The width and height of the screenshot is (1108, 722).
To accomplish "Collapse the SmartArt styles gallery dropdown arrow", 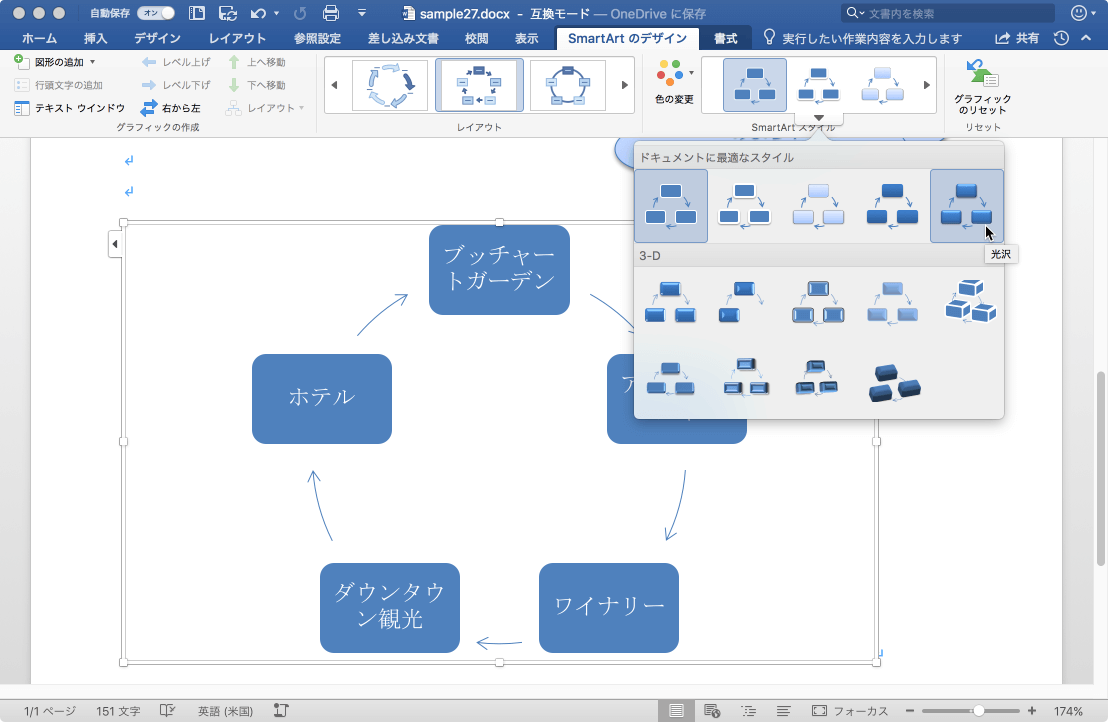I will [x=818, y=118].
